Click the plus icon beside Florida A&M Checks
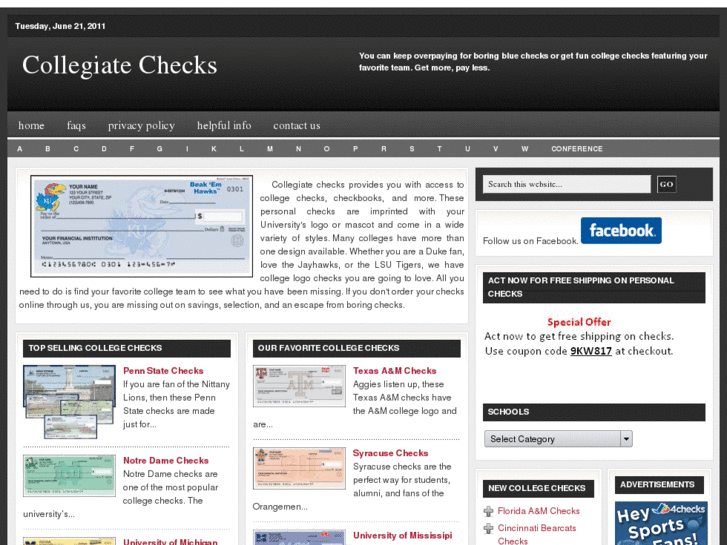Viewport: 727px width, 545px height. [x=488, y=511]
